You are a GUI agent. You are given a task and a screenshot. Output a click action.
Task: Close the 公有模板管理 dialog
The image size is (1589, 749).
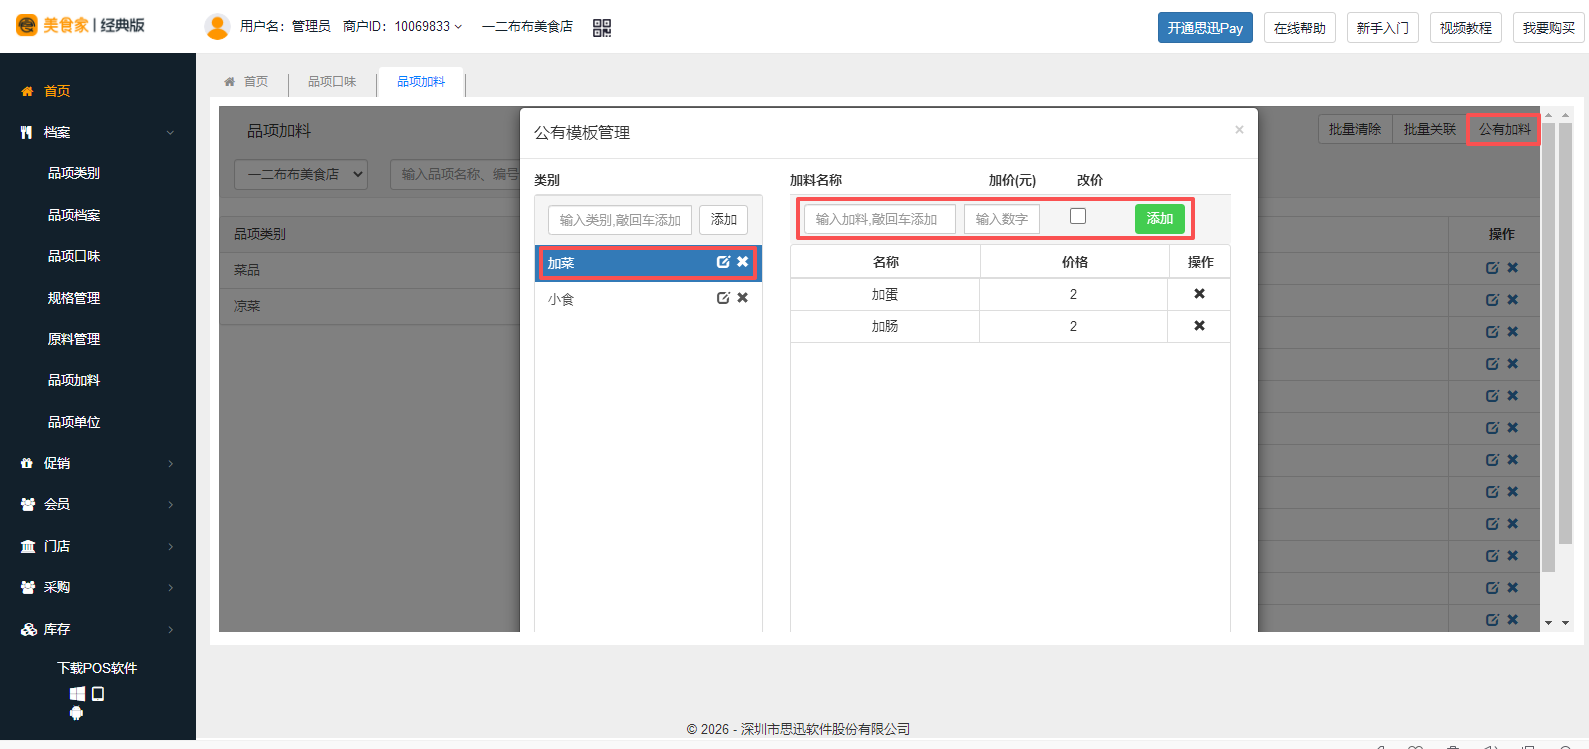tap(1239, 130)
